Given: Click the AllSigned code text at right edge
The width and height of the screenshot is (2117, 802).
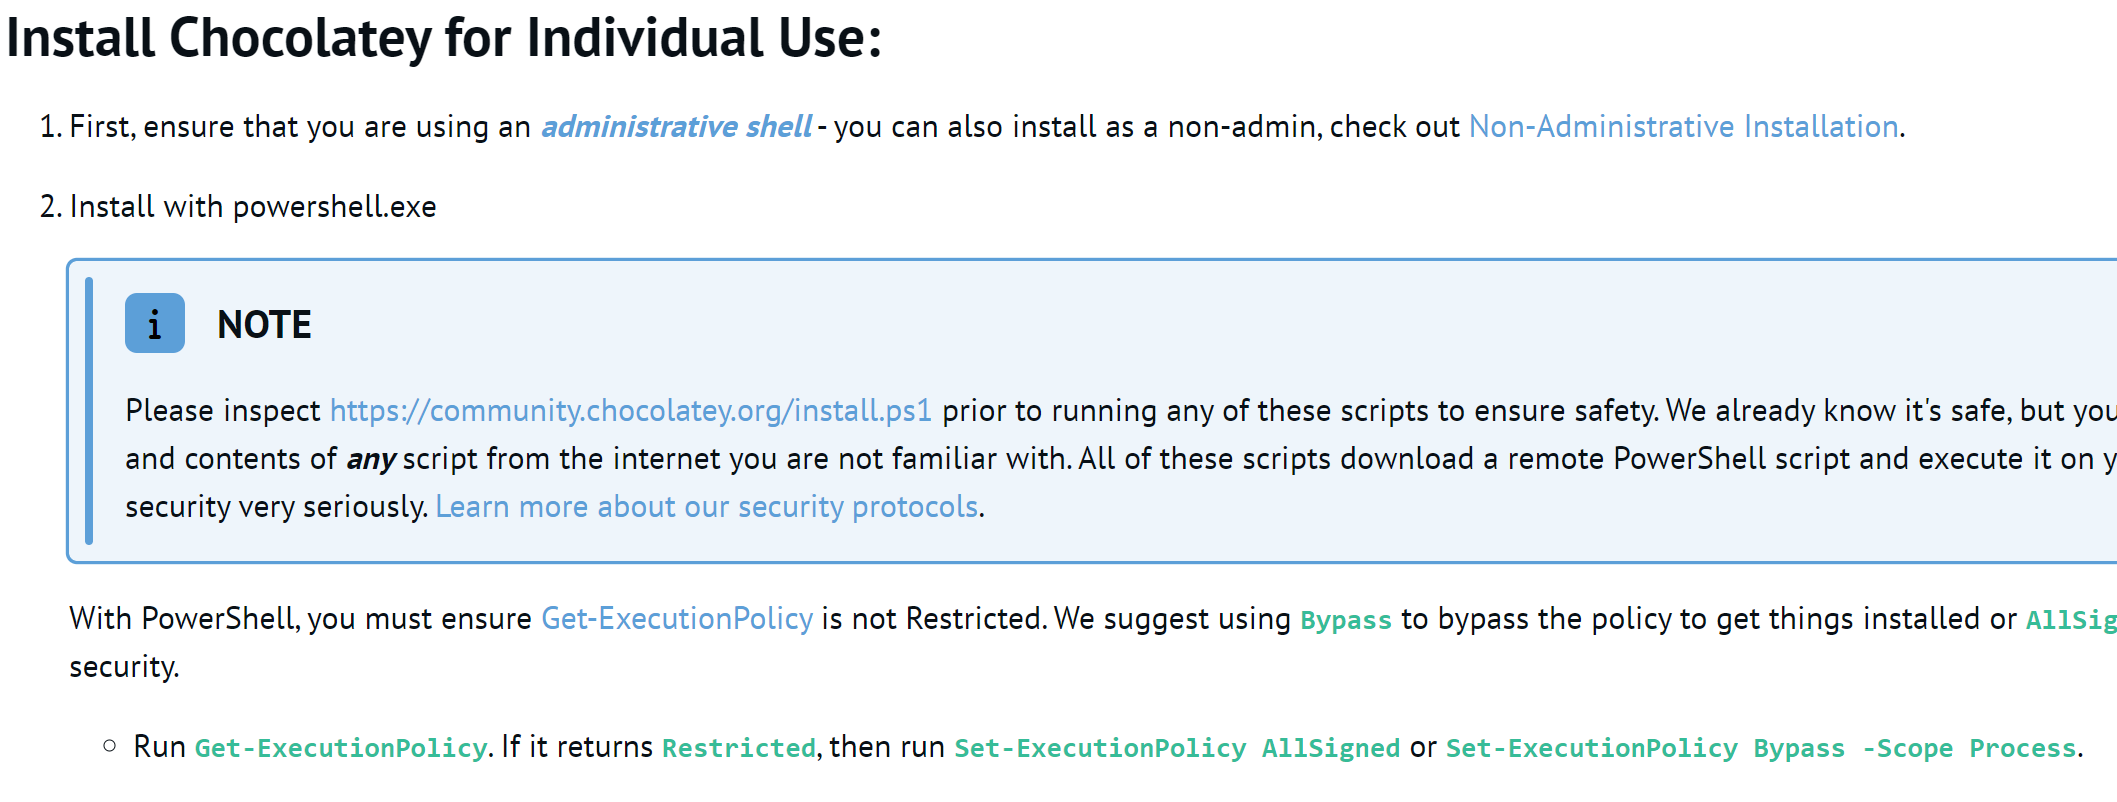Looking at the screenshot, I should [x=2071, y=620].
